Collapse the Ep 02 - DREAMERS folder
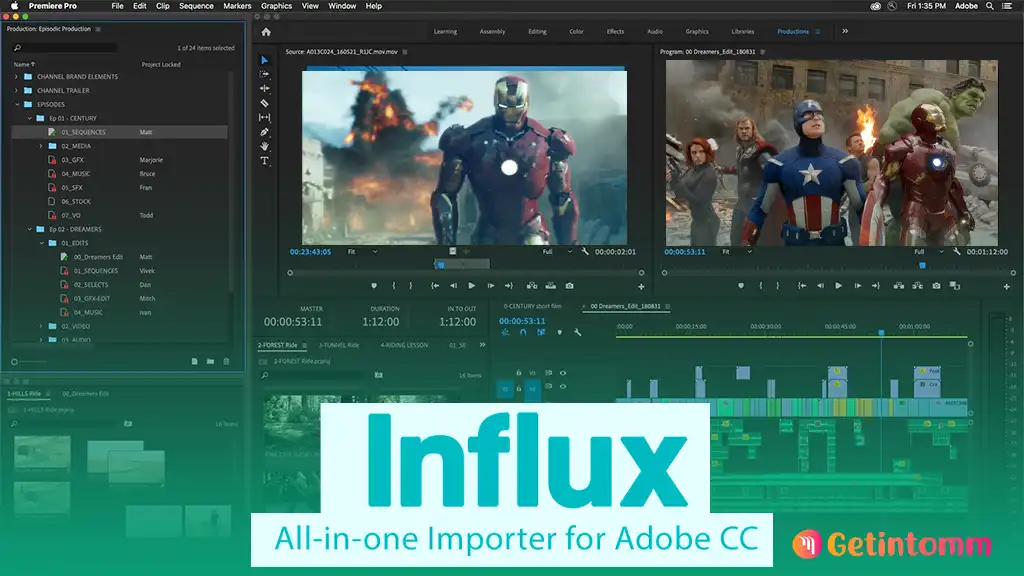Screen dimensions: 1024x576 29,229
